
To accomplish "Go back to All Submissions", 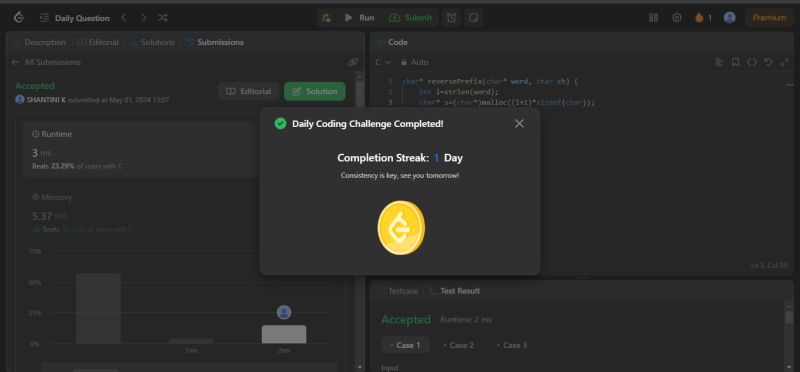I will coord(46,62).
